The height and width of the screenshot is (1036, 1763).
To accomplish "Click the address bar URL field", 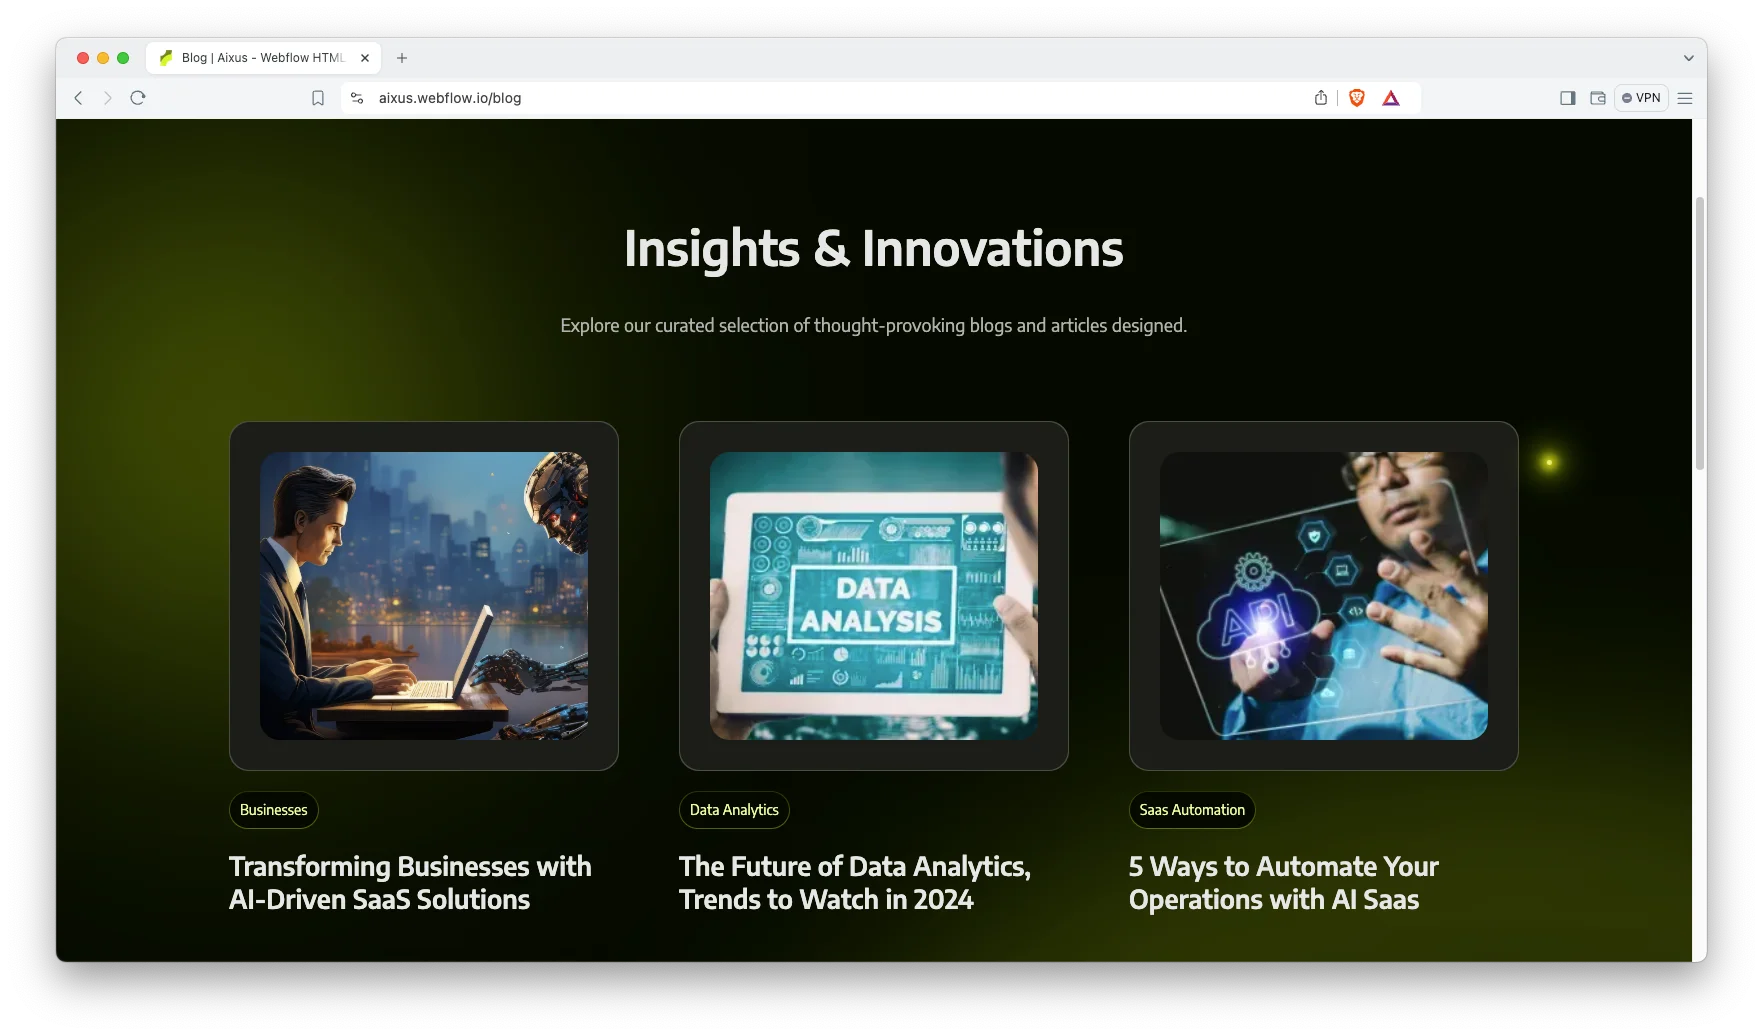I will coord(800,98).
